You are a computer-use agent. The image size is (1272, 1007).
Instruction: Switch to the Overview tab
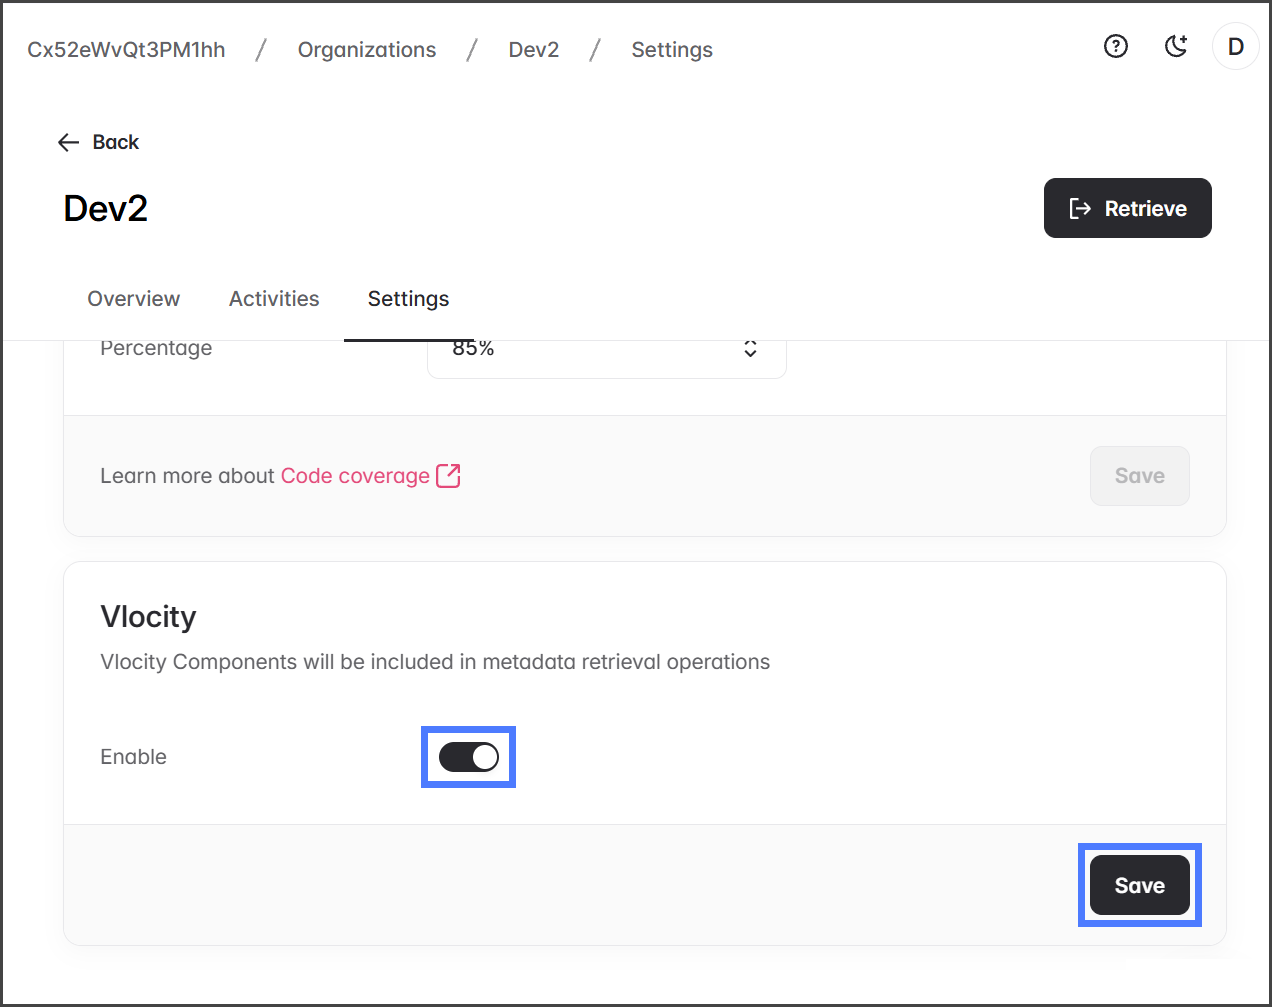click(x=133, y=299)
